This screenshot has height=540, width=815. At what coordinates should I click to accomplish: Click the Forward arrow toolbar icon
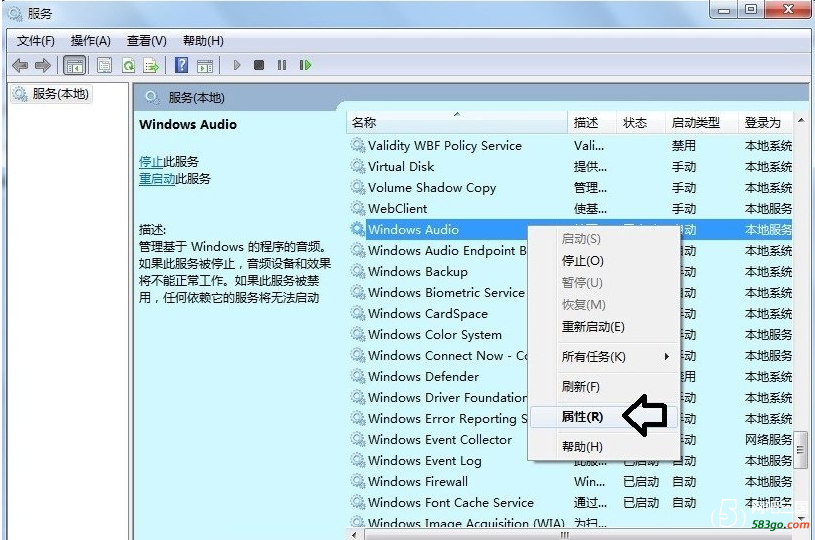coord(43,65)
